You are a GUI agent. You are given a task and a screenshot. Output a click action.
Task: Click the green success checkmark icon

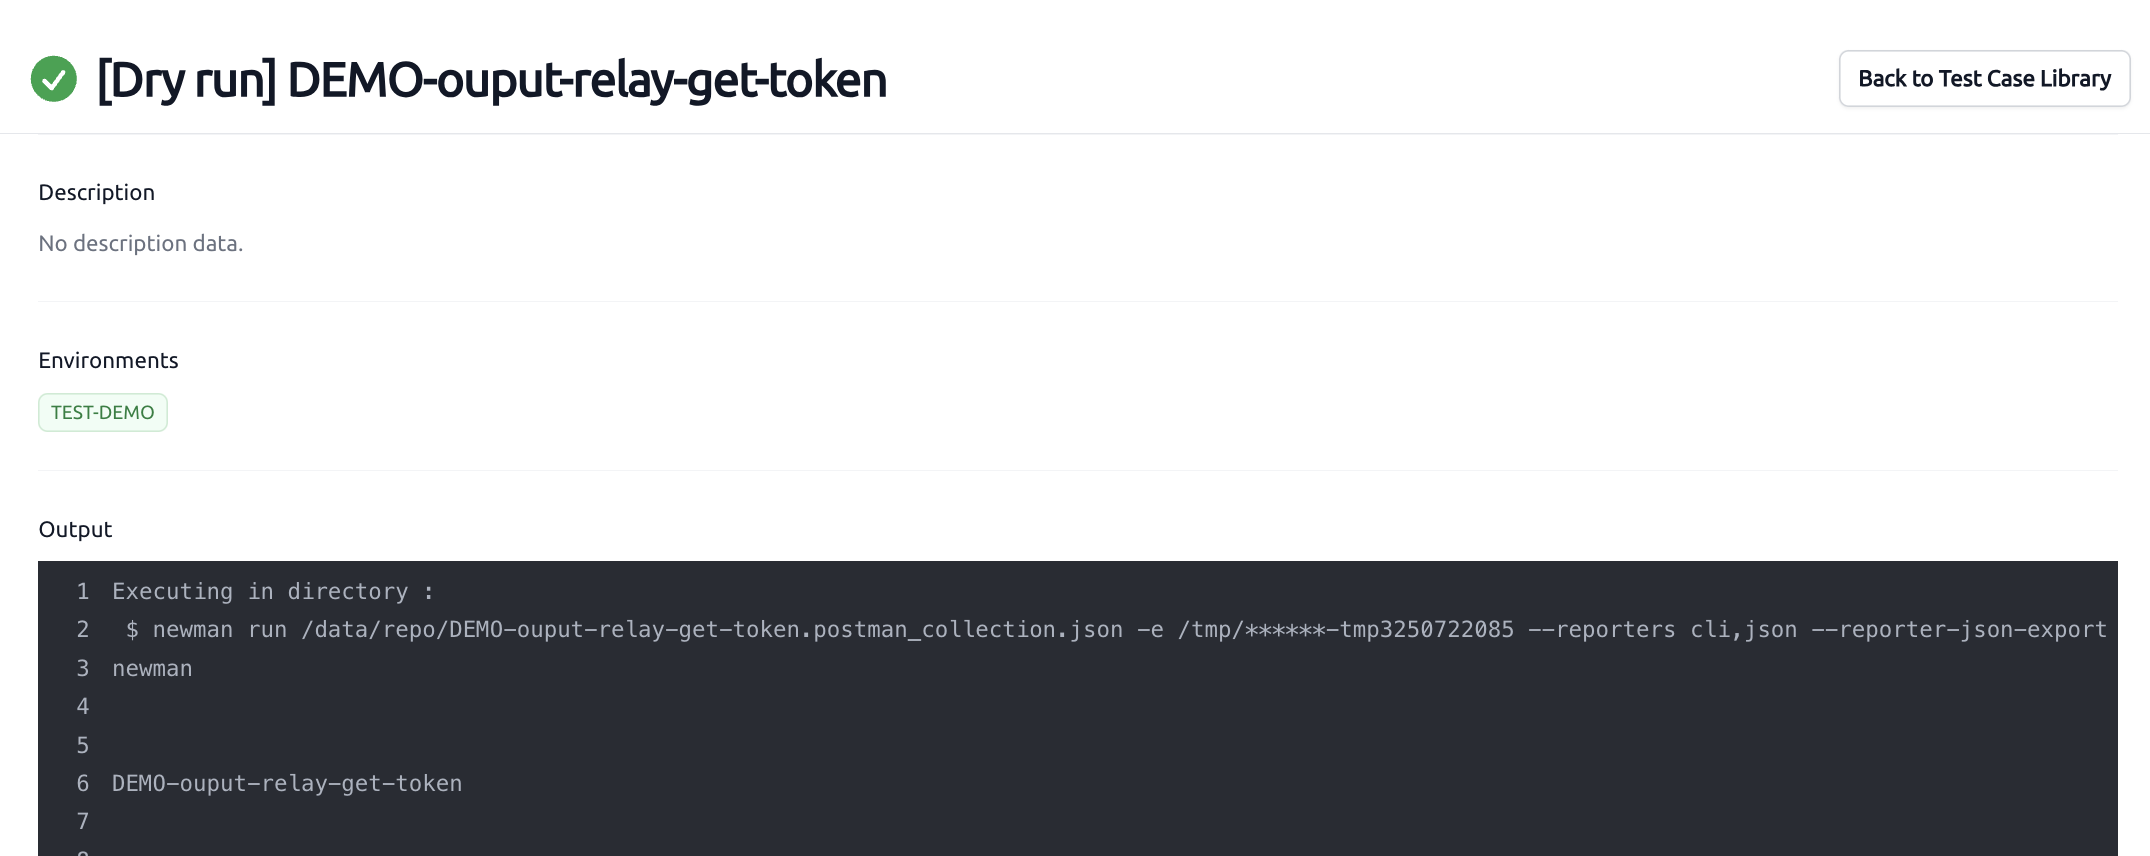(x=54, y=79)
